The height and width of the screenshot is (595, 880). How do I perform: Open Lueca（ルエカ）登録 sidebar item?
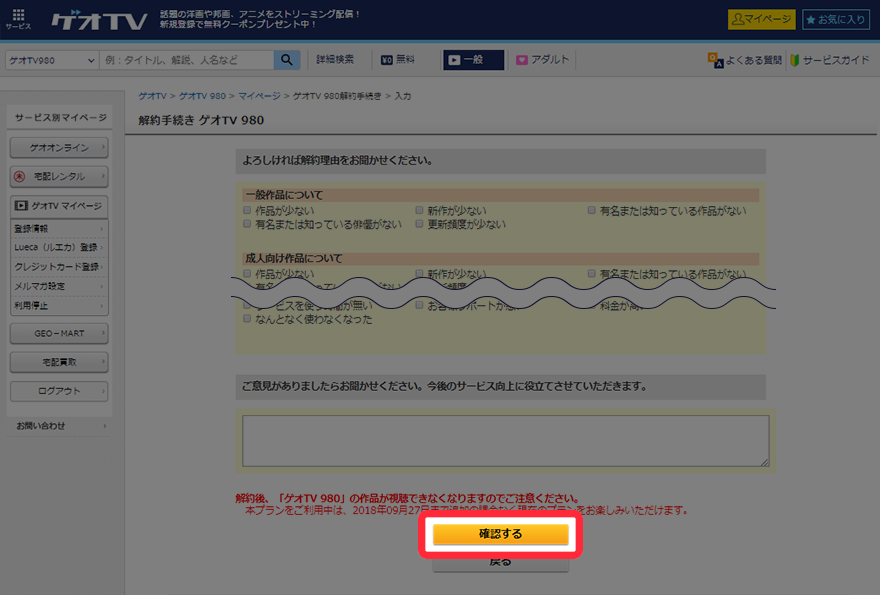59,248
